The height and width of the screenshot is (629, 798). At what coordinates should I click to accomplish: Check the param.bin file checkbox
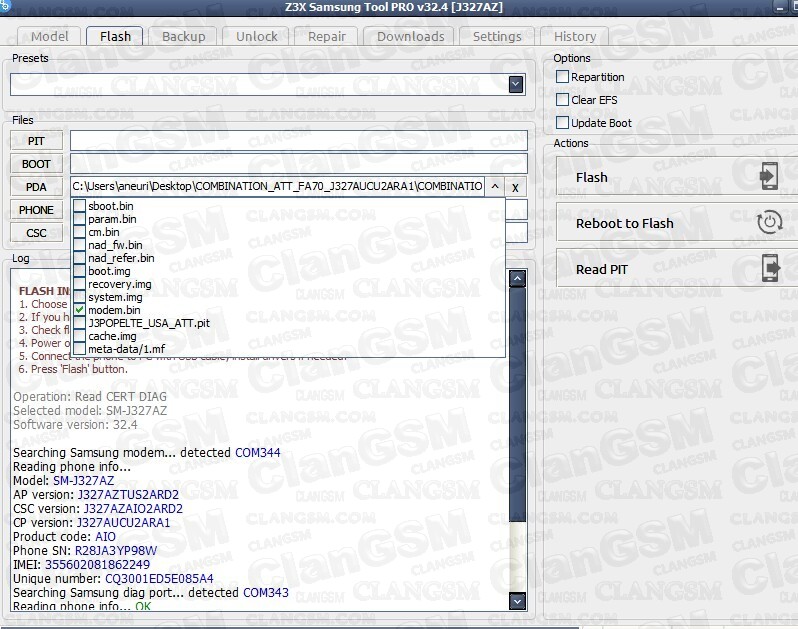[x=79, y=219]
